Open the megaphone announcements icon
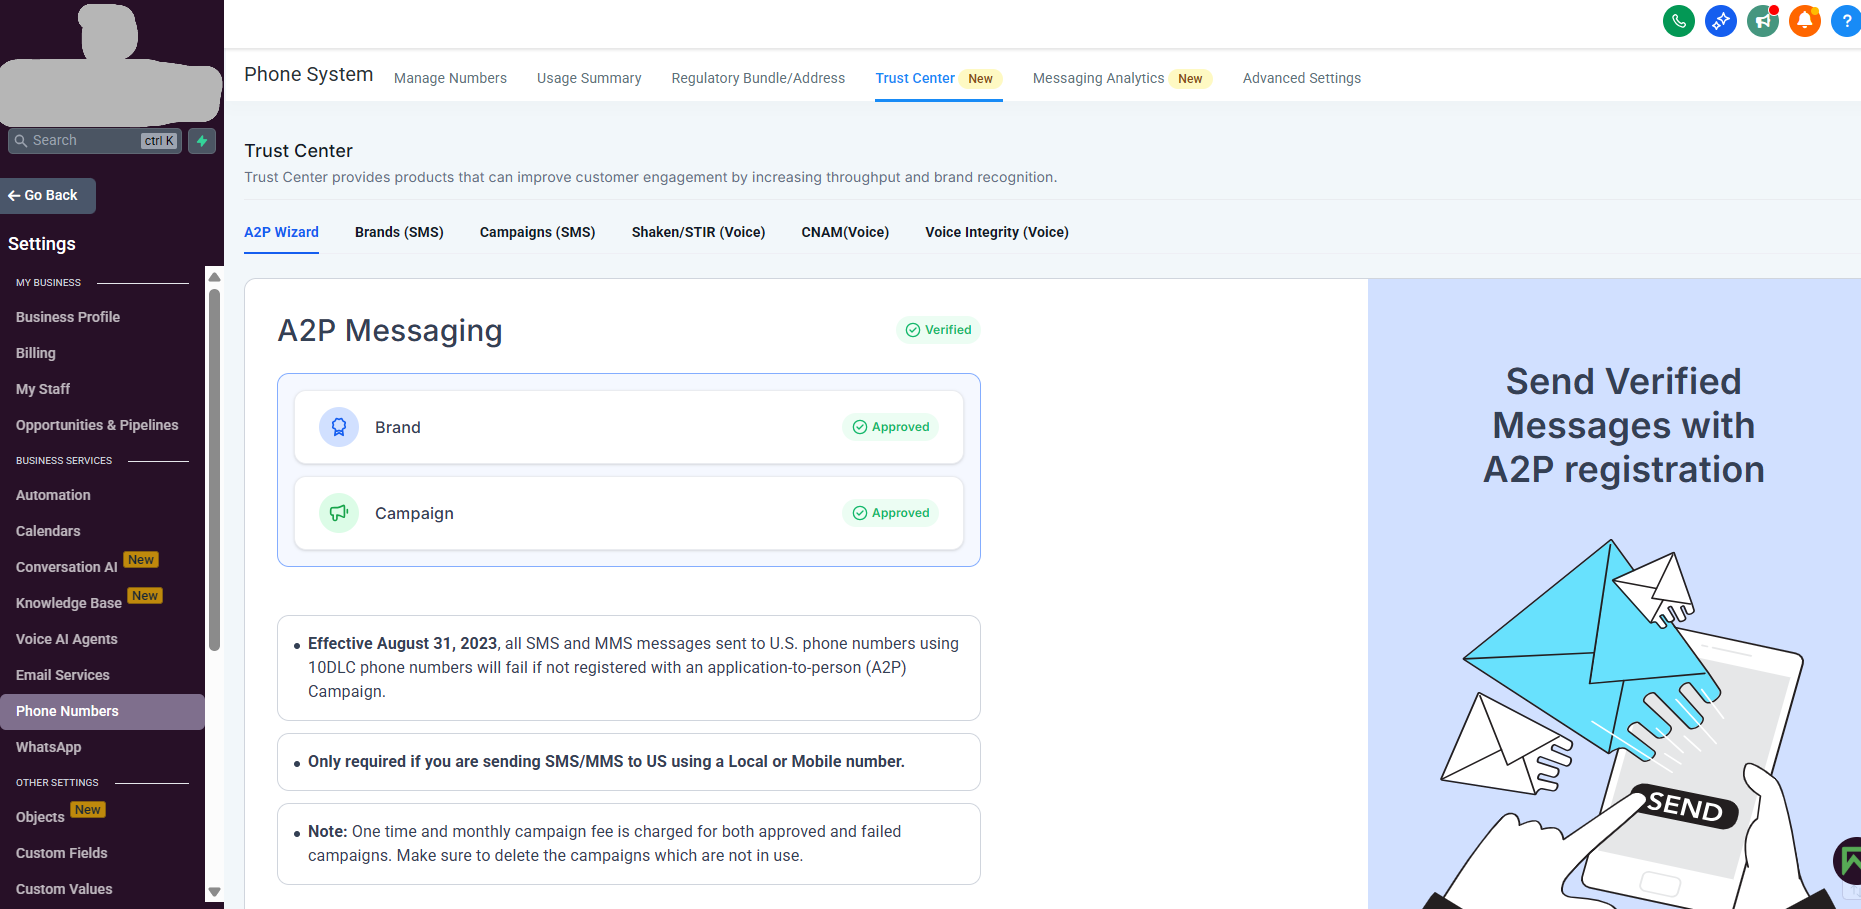 coord(1763,20)
